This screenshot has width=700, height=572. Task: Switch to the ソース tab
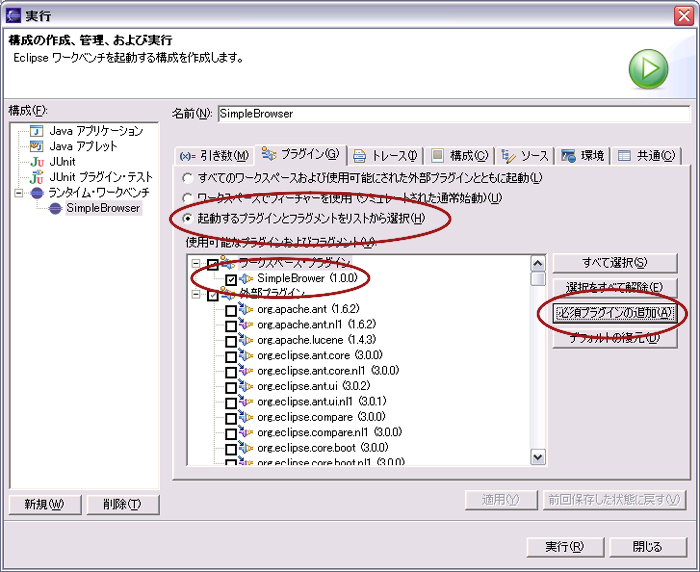coord(525,156)
